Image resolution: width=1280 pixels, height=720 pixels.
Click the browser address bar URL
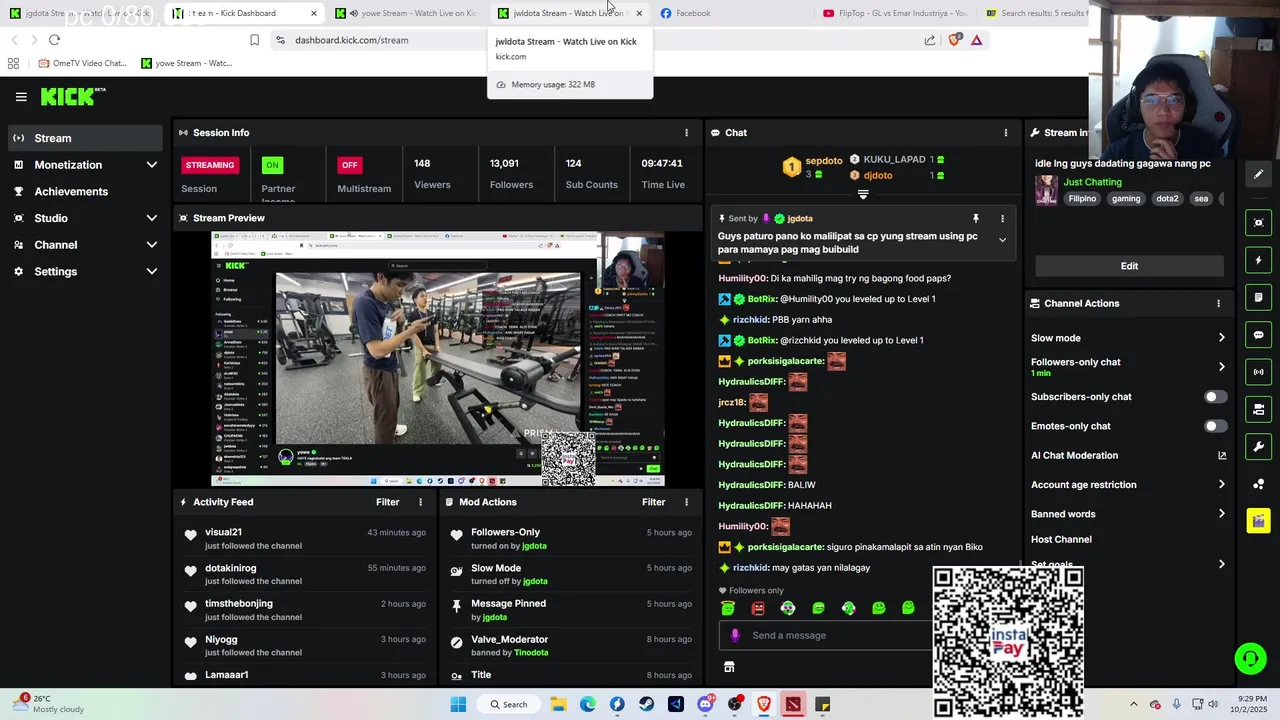click(x=351, y=40)
